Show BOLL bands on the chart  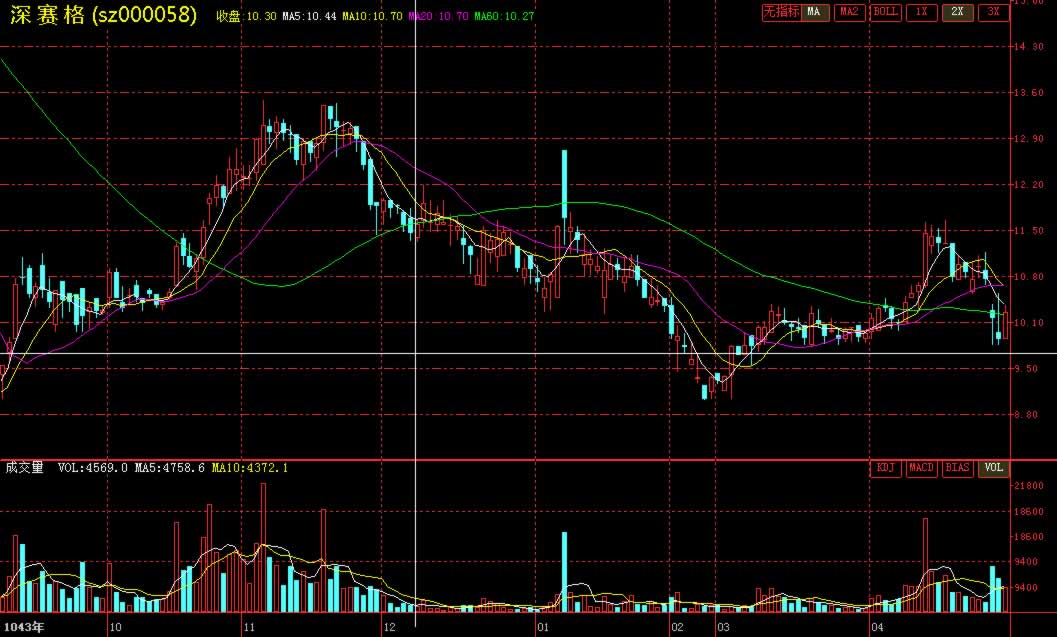[885, 12]
